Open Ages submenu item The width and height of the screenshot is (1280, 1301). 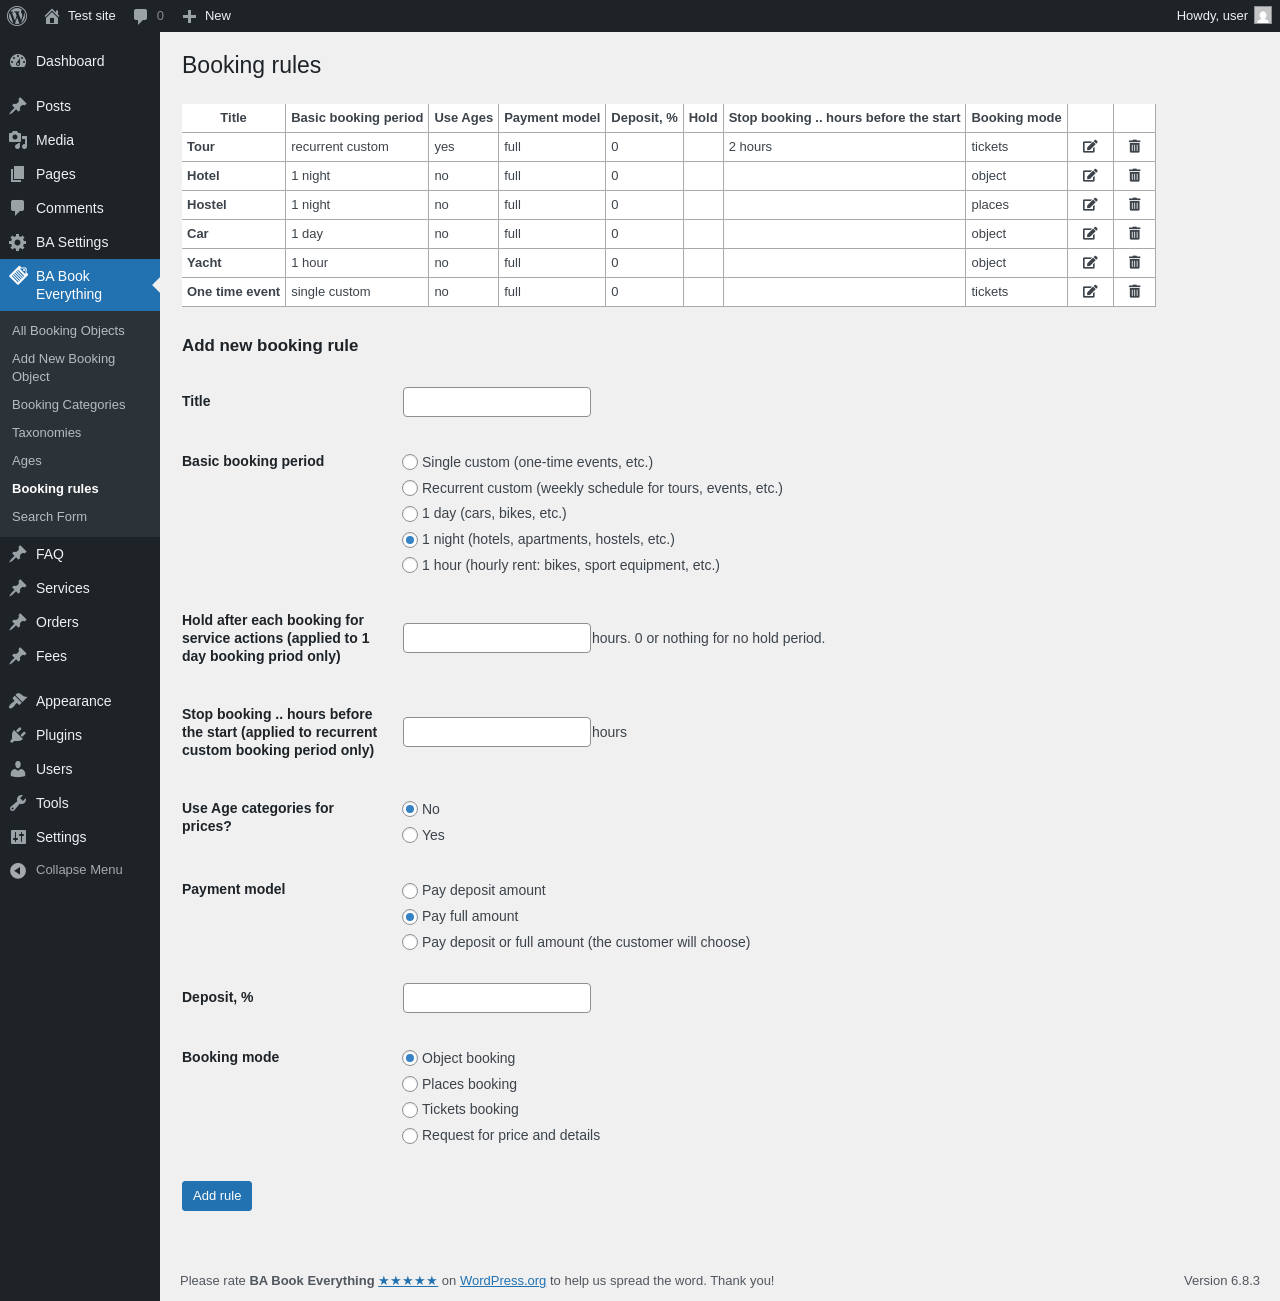[x=27, y=461]
